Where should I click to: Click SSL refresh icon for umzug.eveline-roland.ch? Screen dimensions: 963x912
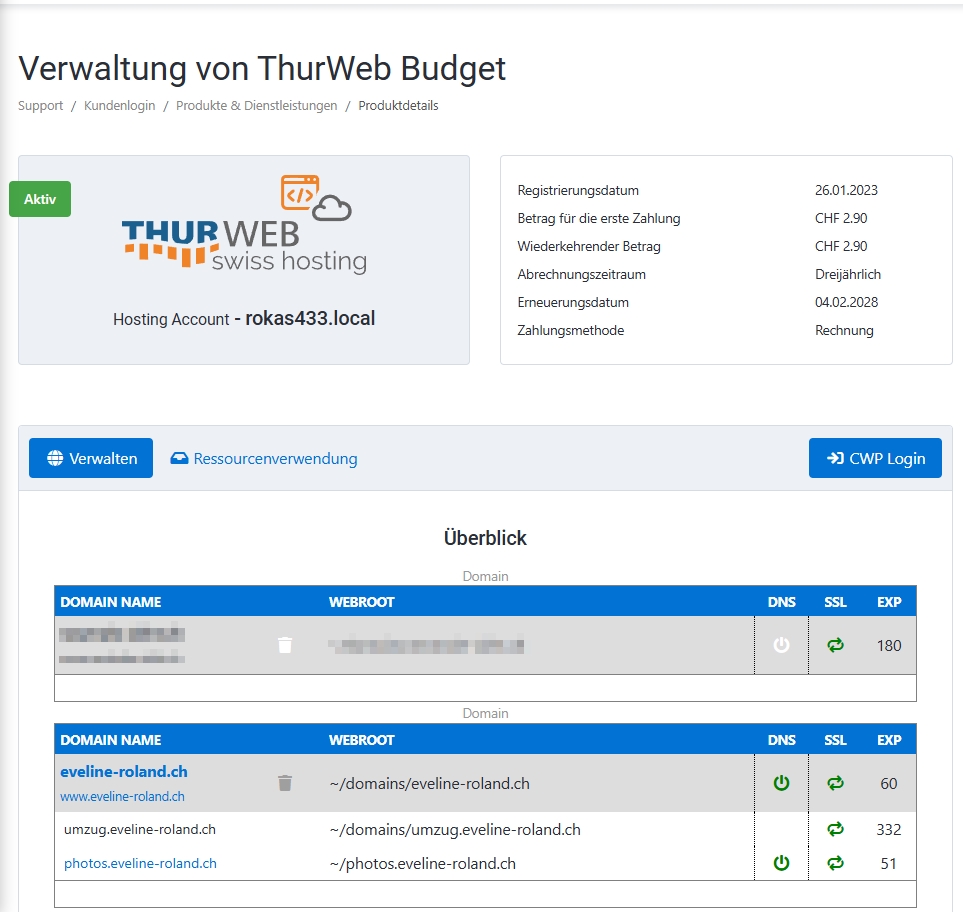click(835, 829)
